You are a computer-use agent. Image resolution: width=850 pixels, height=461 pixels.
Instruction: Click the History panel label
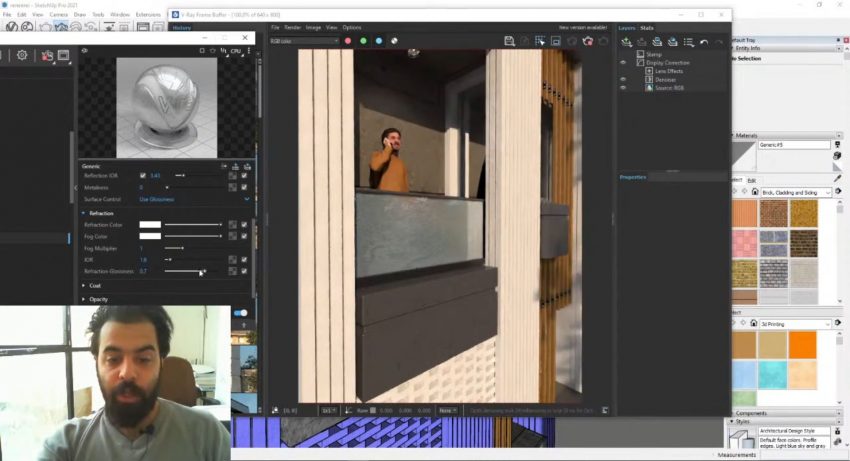(x=182, y=28)
